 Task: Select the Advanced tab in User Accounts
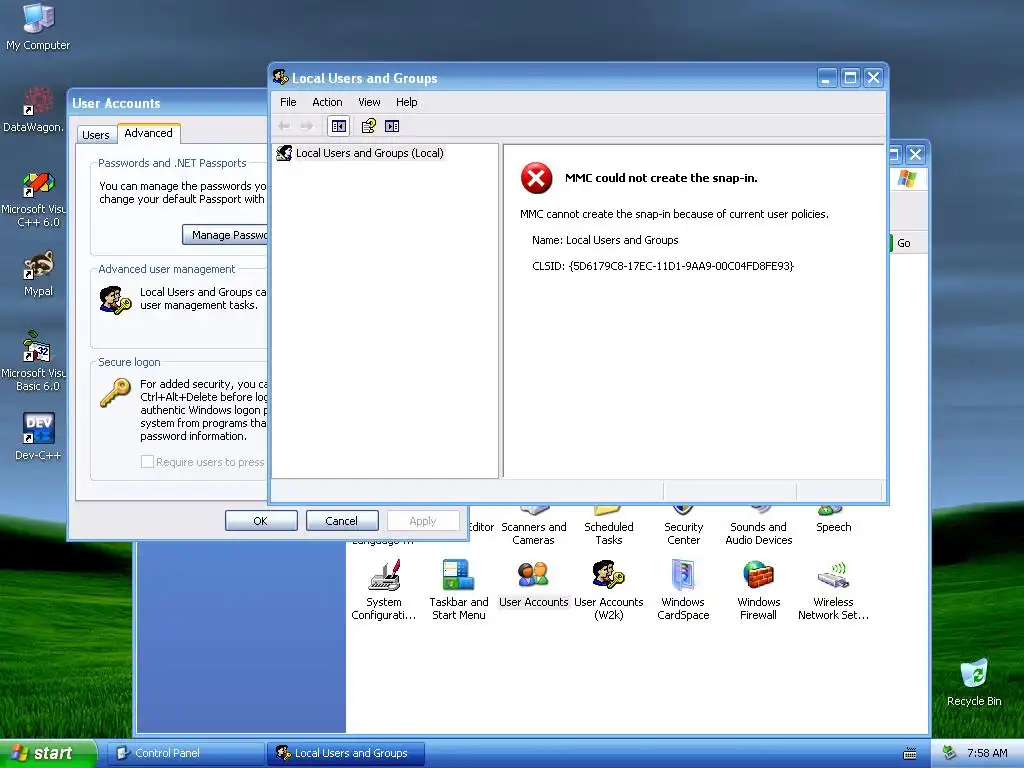coord(148,133)
